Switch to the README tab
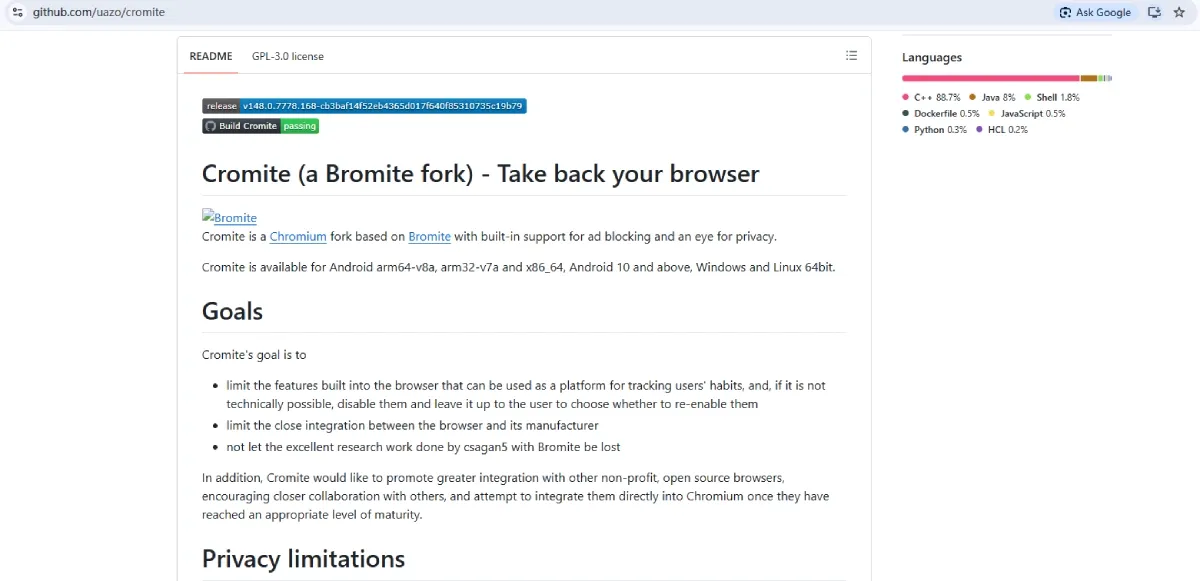The width and height of the screenshot is (1200, 581). click(x=211, y=56)
